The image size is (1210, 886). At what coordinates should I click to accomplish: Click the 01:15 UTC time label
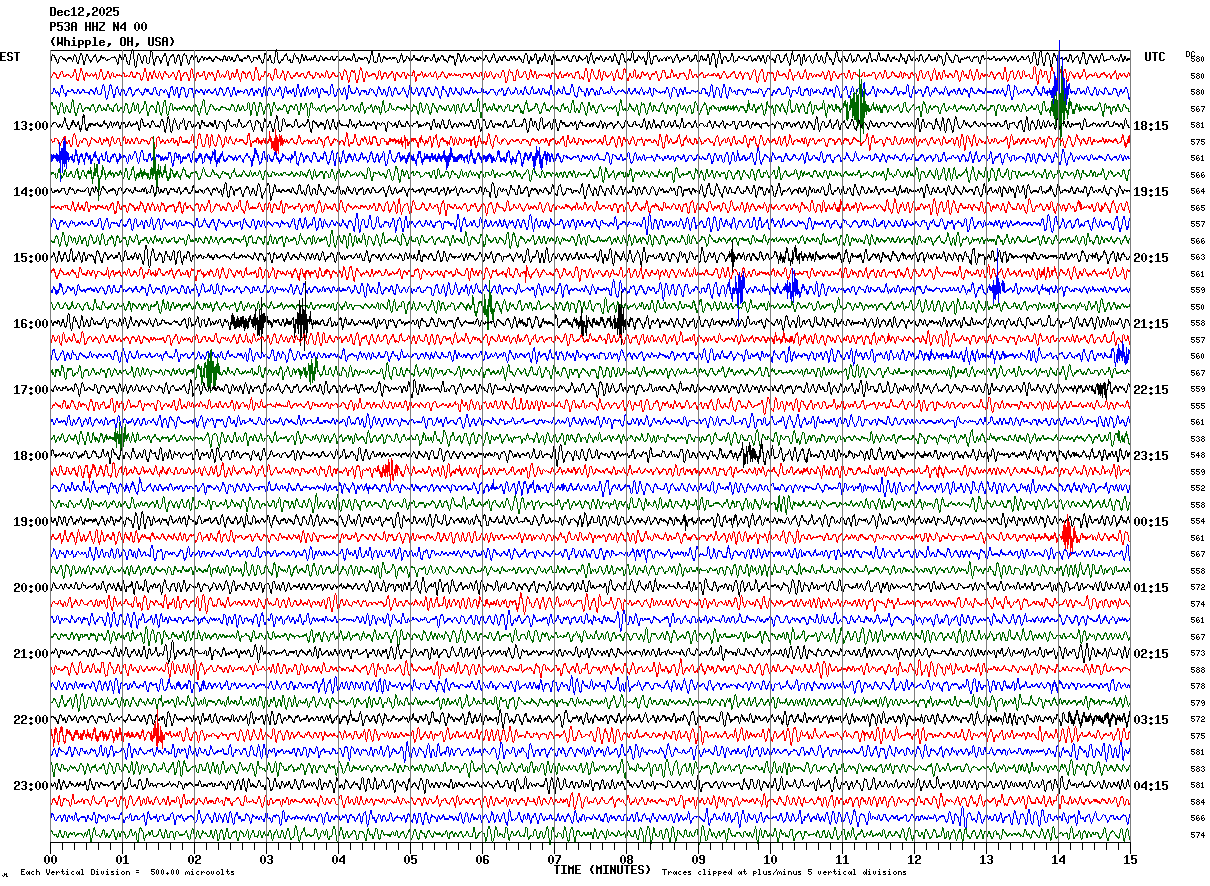(1151, 588)
